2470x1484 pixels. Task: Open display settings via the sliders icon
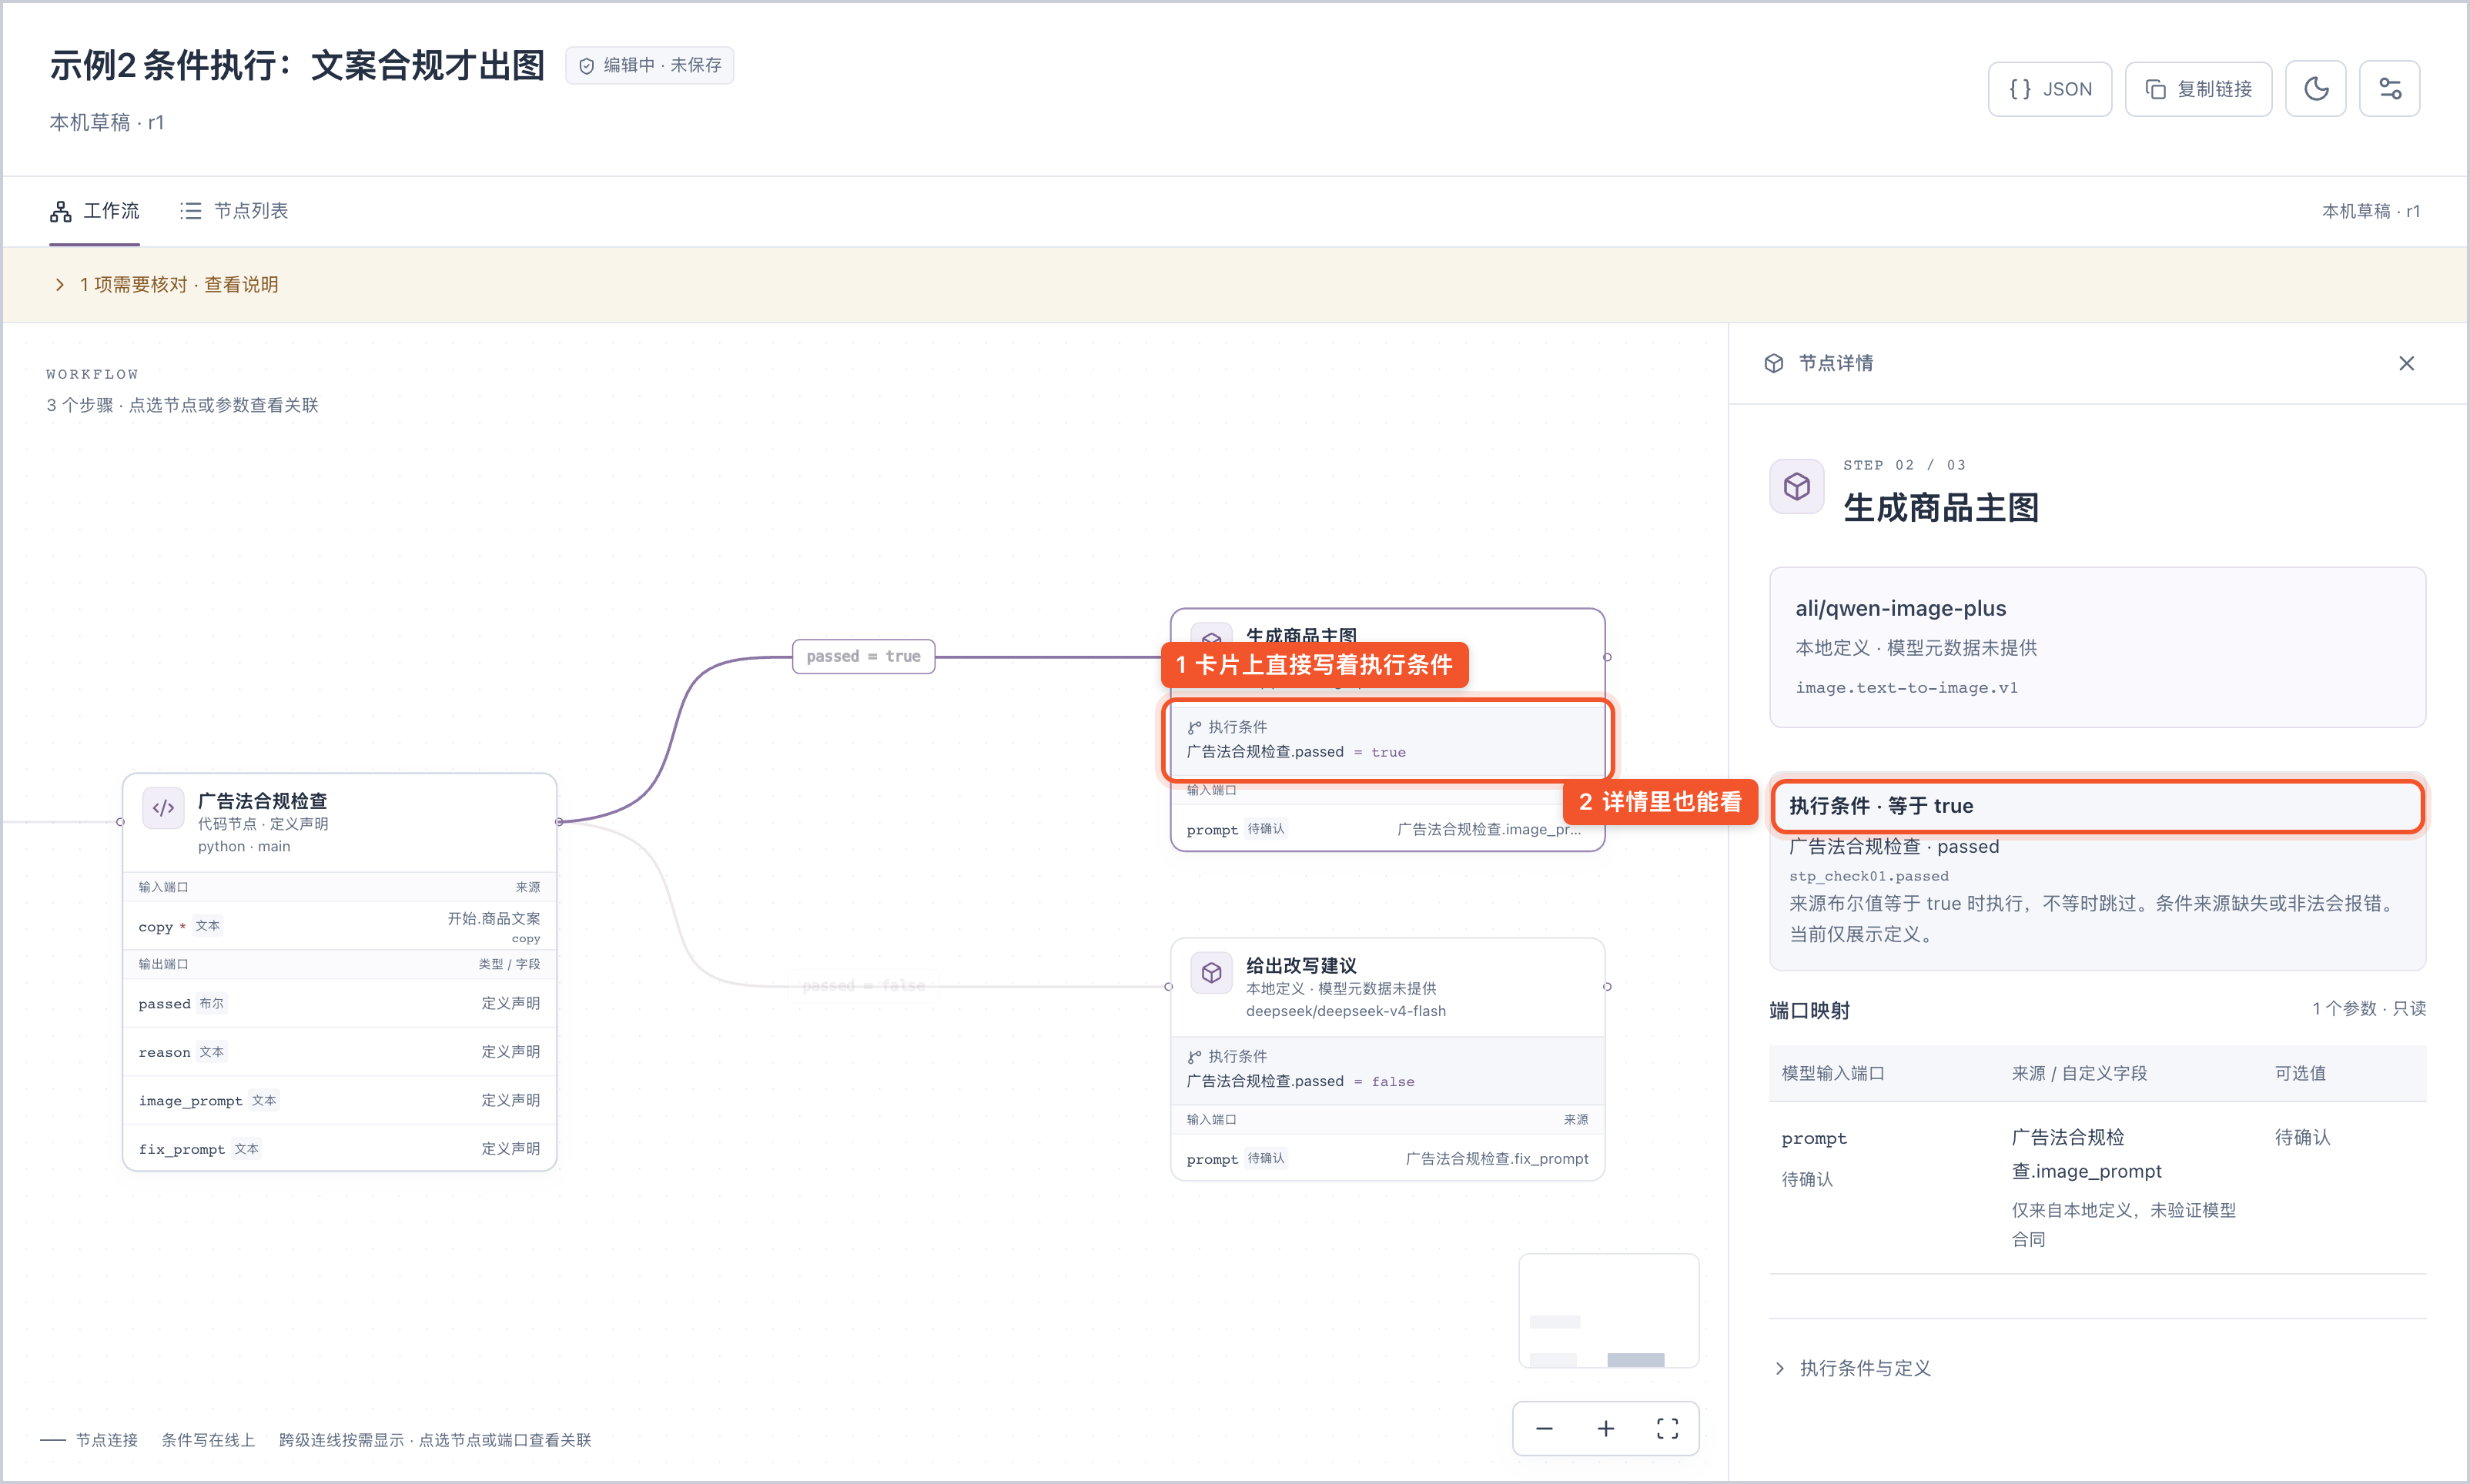tap(2389, 89)
